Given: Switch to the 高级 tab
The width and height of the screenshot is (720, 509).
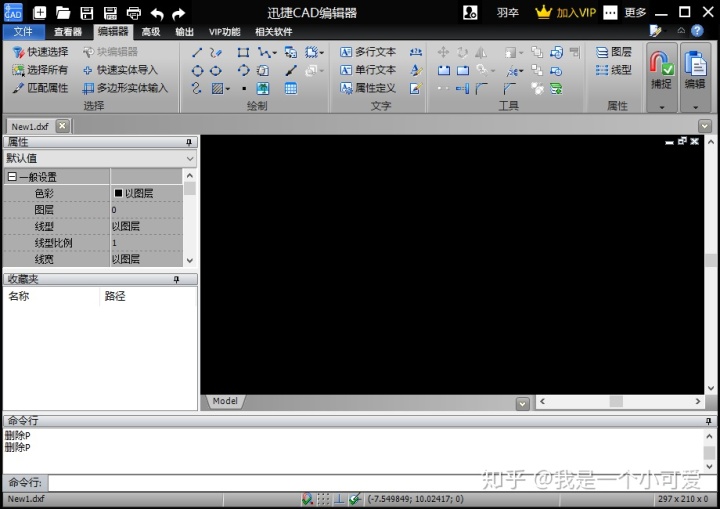Looking at the screenshot, I should pyautogui.click(x=151, y=32).
